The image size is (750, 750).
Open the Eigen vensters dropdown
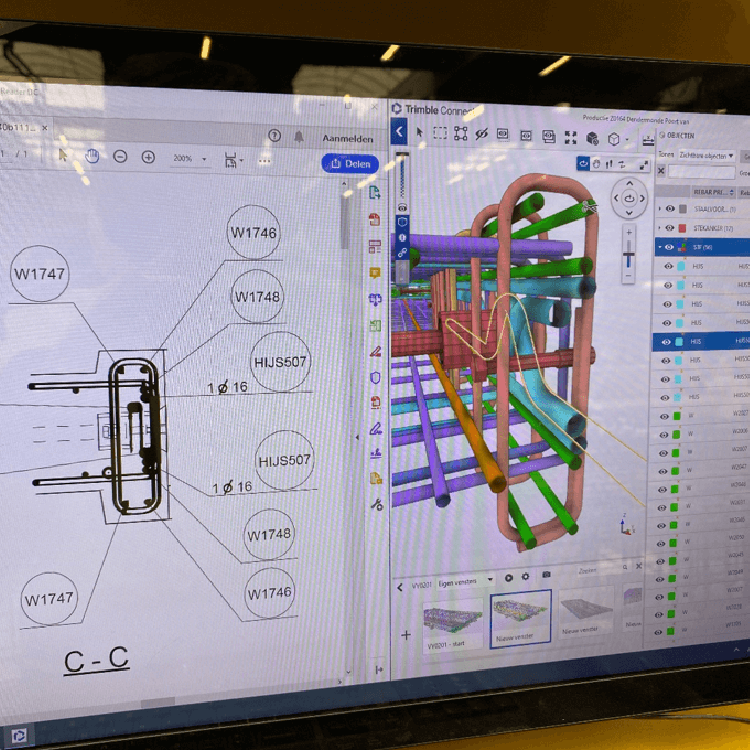[x=465, y=583]
